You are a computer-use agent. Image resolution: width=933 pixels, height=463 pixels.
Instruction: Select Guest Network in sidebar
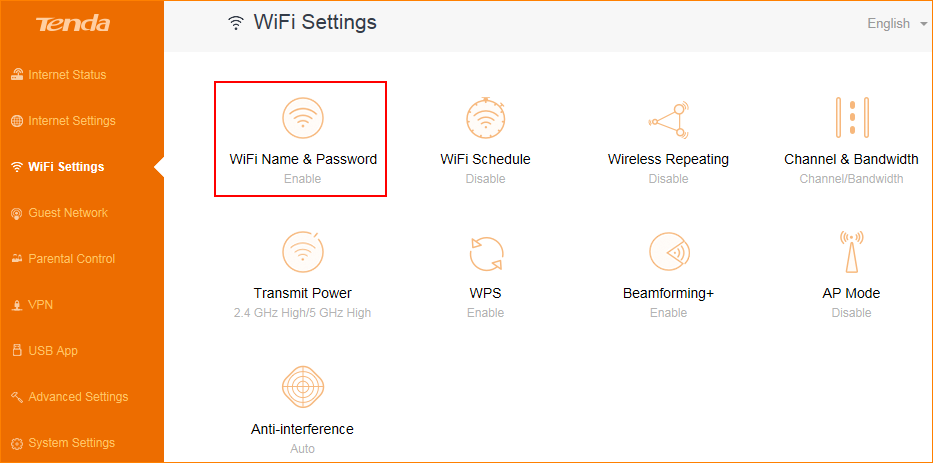tap(67, 213)
